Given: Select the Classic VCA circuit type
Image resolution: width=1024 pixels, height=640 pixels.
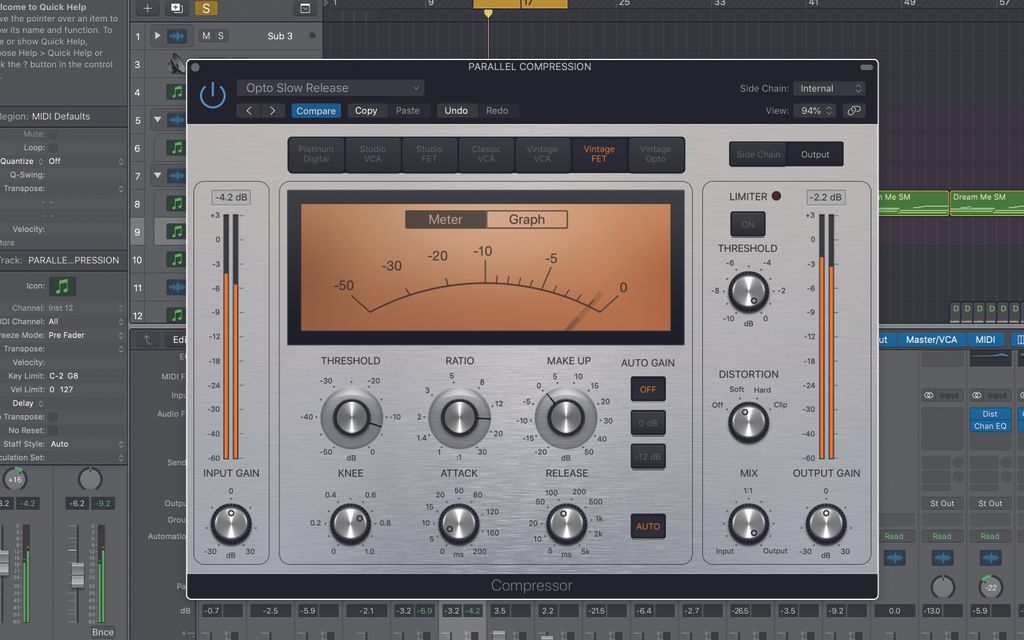Looking at the screenshot, I should 485,154.
